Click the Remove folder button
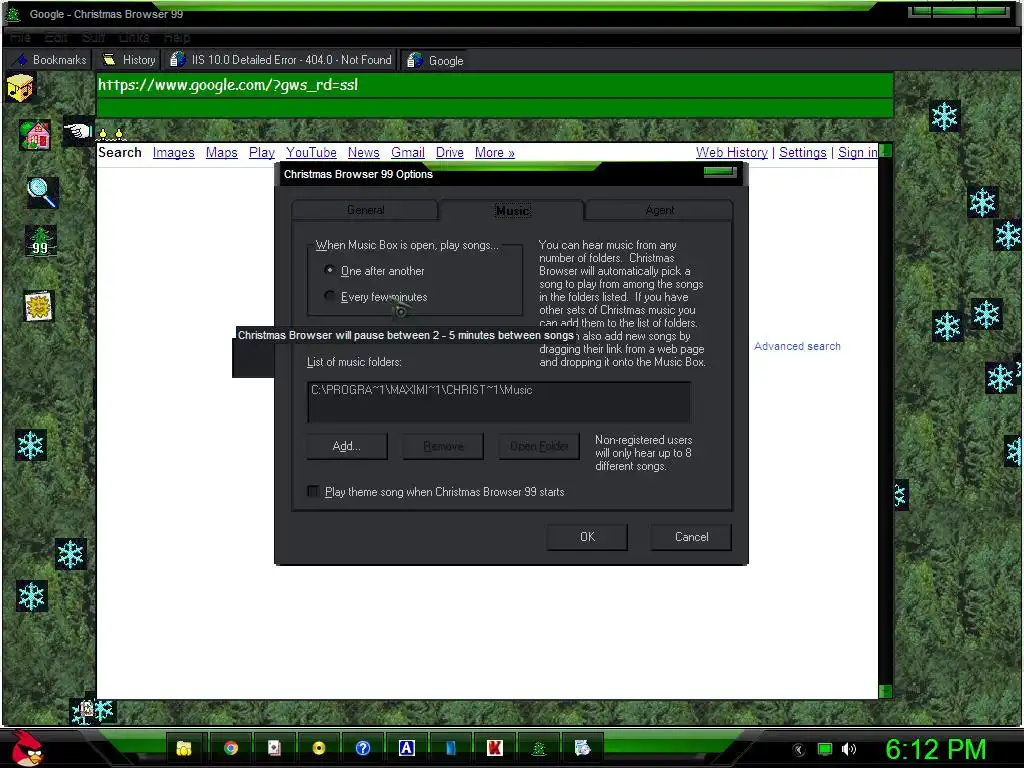This screenshot has width=1024, height=768. coord(443,446)
